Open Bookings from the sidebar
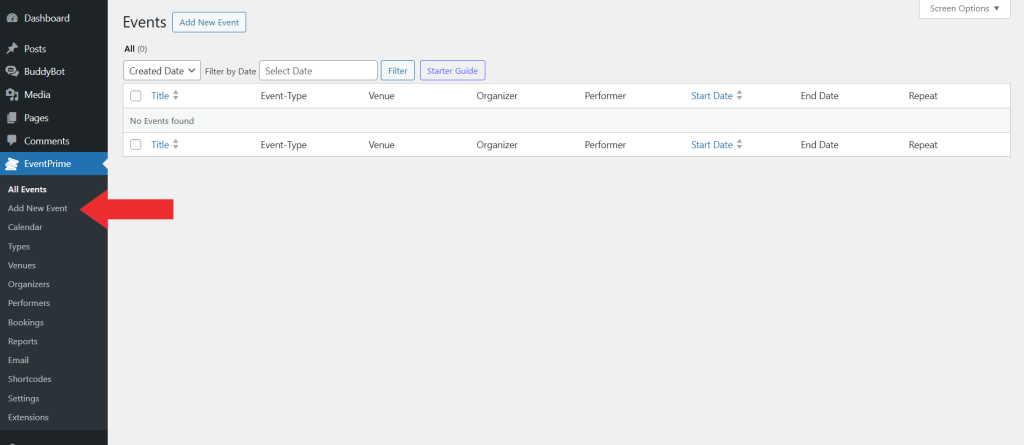 [26, 322]
